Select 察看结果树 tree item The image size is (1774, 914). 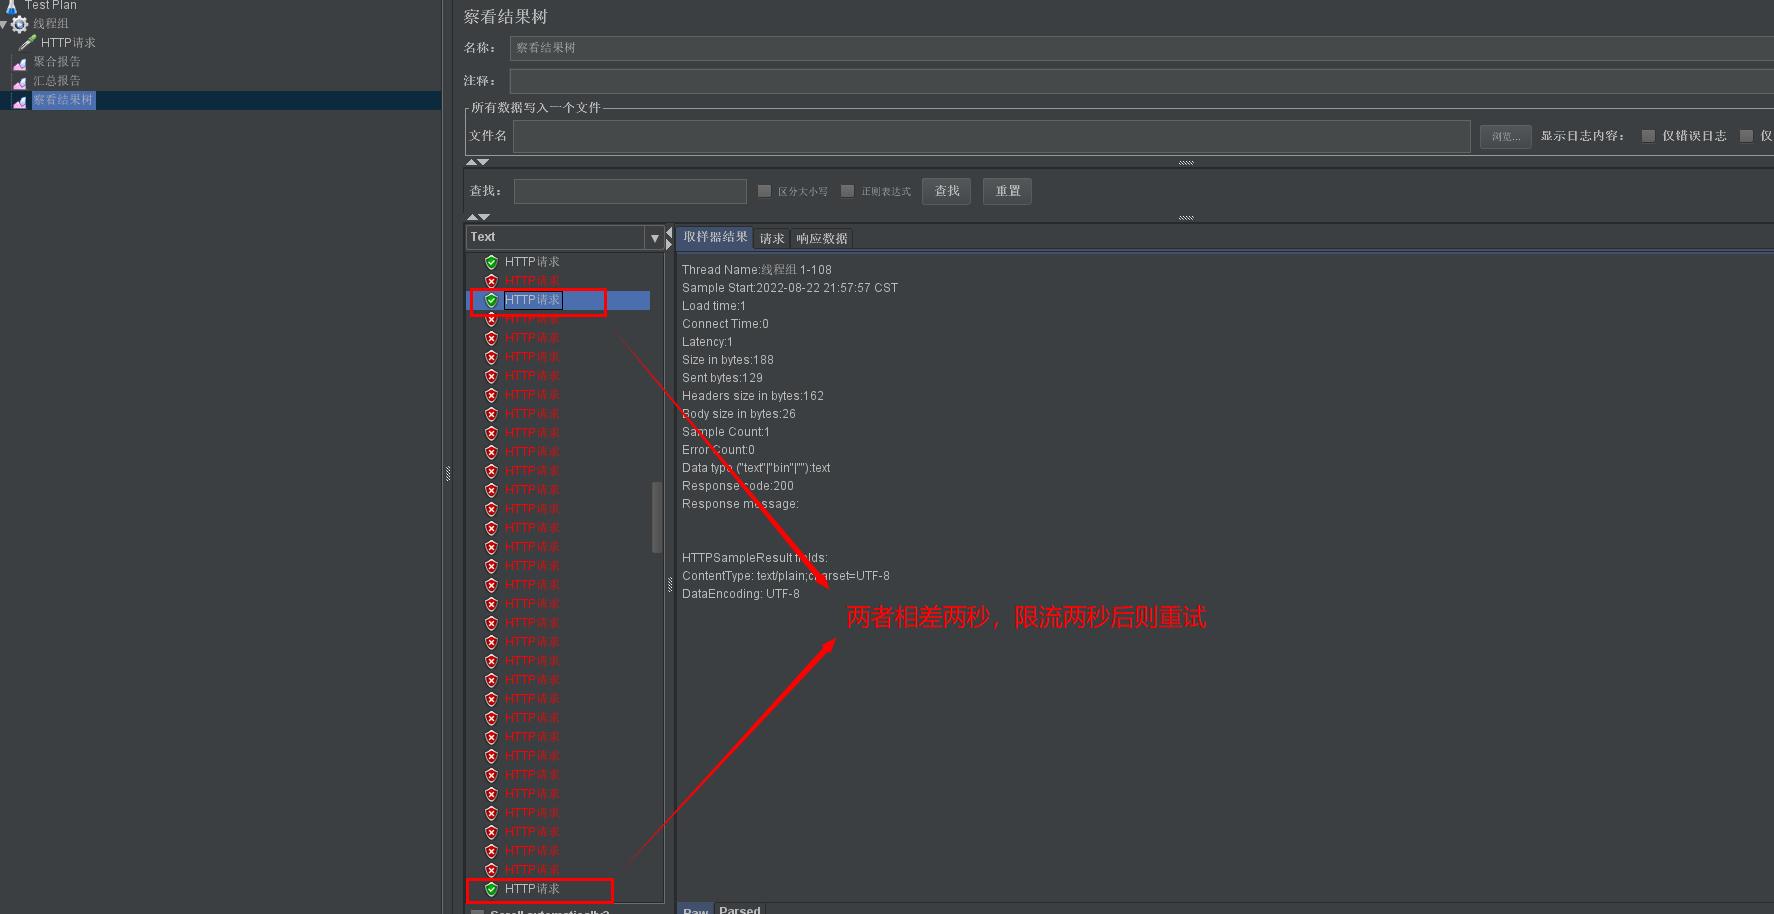[63, 100]
